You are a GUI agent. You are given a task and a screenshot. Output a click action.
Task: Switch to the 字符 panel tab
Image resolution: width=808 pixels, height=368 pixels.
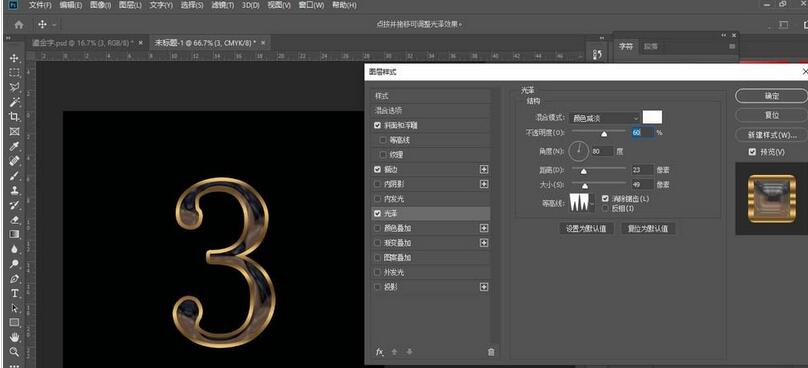click(626, 46)
